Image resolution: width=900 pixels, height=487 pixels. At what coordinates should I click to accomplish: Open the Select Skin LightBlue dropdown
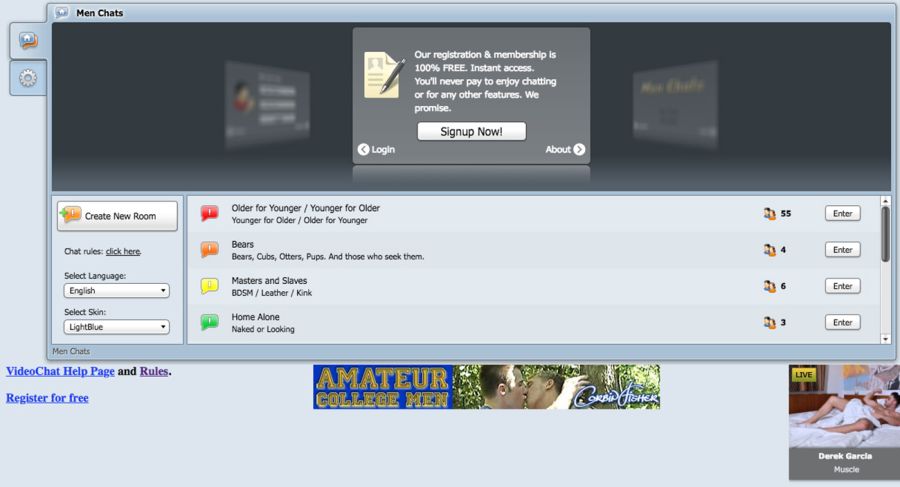[x=117, y=327]
